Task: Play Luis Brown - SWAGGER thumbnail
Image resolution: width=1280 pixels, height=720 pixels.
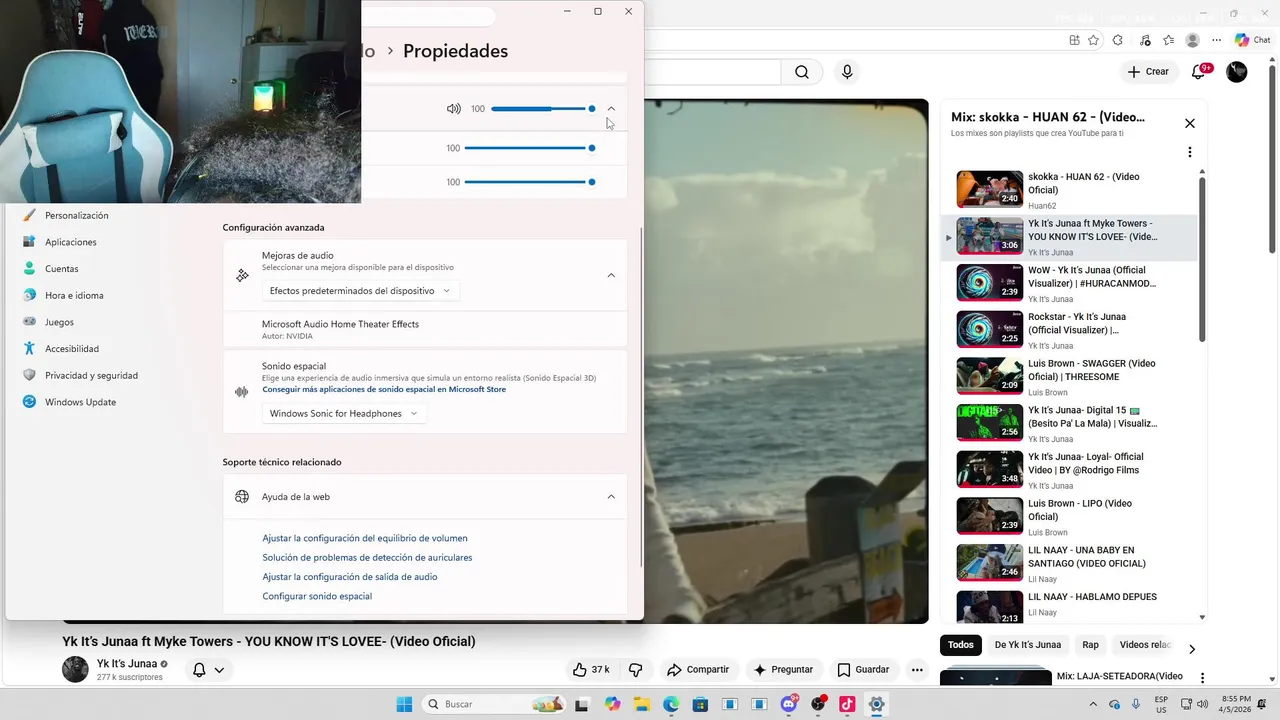Action: (x=990, y=376)
